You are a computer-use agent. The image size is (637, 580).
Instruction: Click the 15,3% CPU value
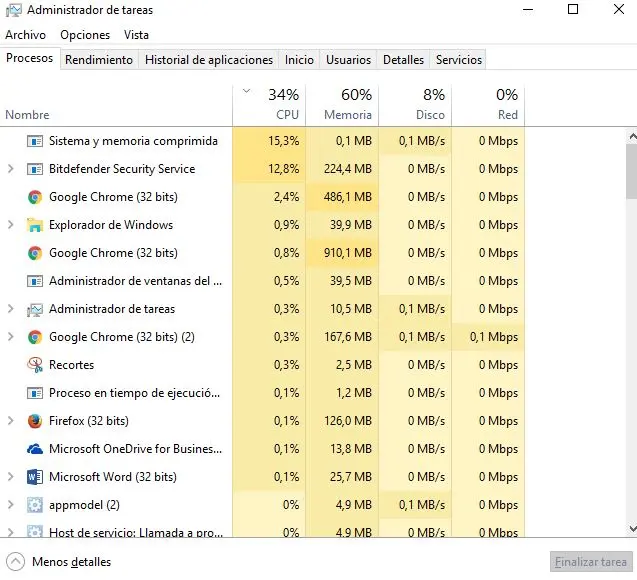coord(284,141)
